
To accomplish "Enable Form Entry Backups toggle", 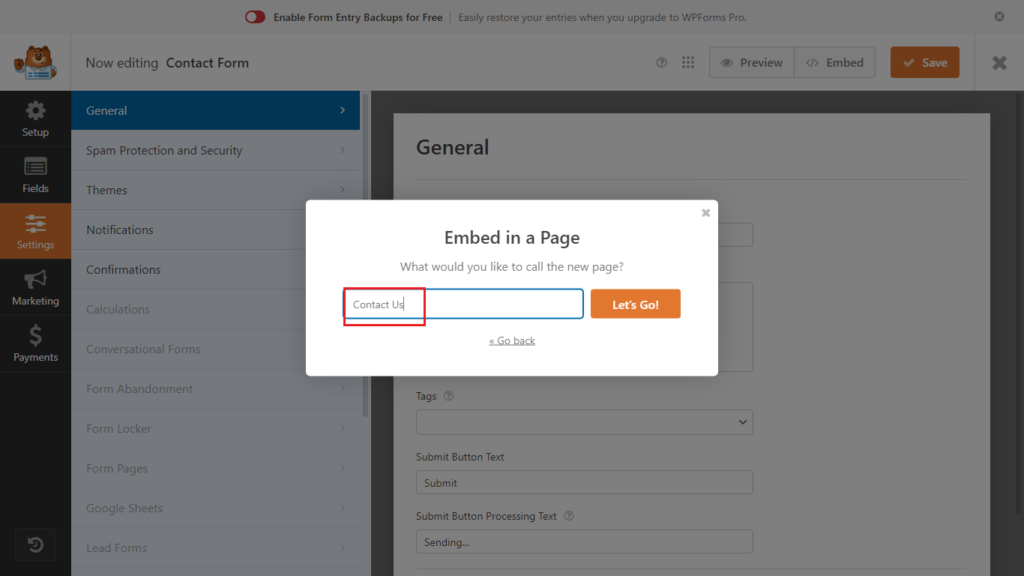I will pyautogui.click(x=255, y=17).
